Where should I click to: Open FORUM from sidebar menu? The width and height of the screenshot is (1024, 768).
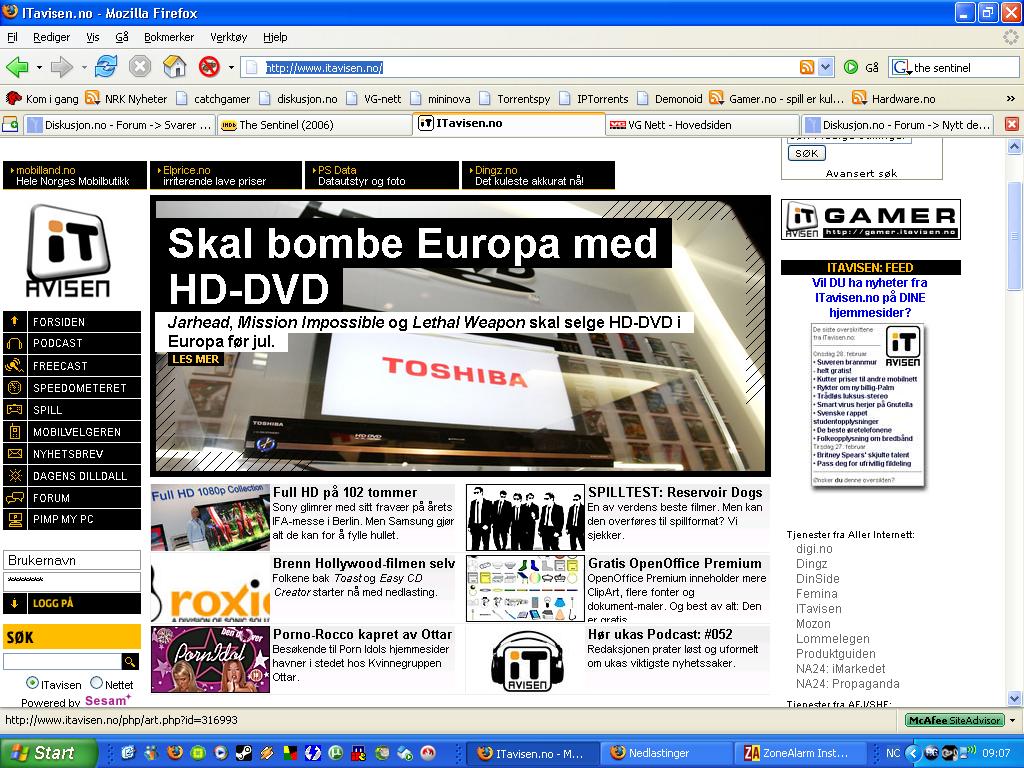[x=72, y=498]
